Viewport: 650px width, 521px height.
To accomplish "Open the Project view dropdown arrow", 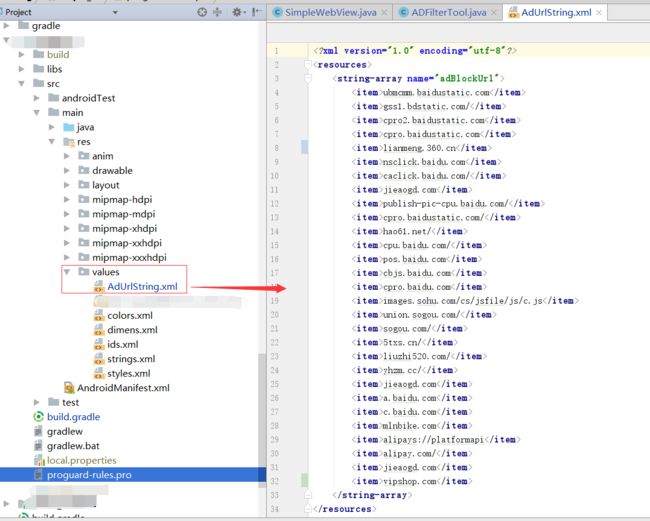I will [x=115, y=12].
